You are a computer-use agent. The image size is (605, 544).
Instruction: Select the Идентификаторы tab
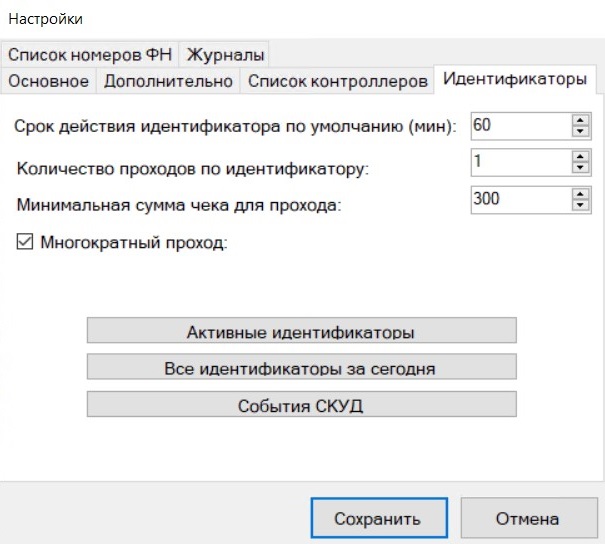515,79
